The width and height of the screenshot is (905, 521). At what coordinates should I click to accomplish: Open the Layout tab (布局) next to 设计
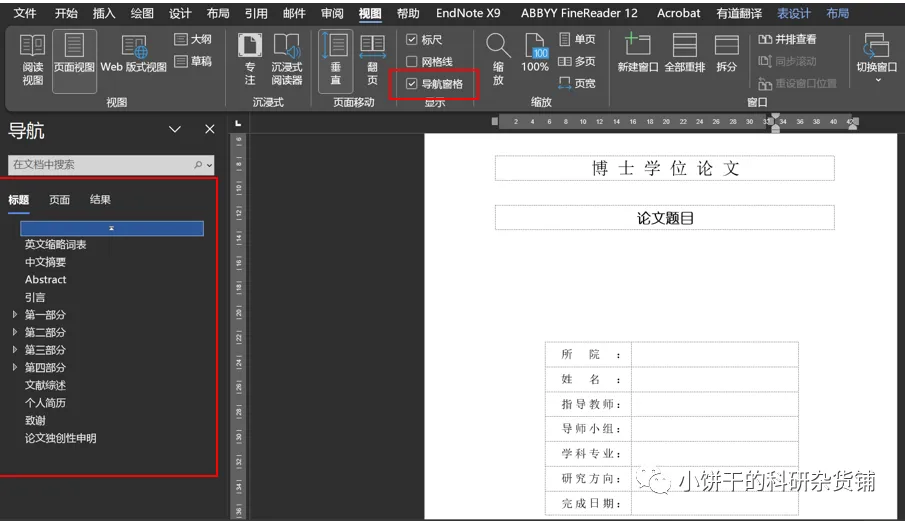point(218,13)
